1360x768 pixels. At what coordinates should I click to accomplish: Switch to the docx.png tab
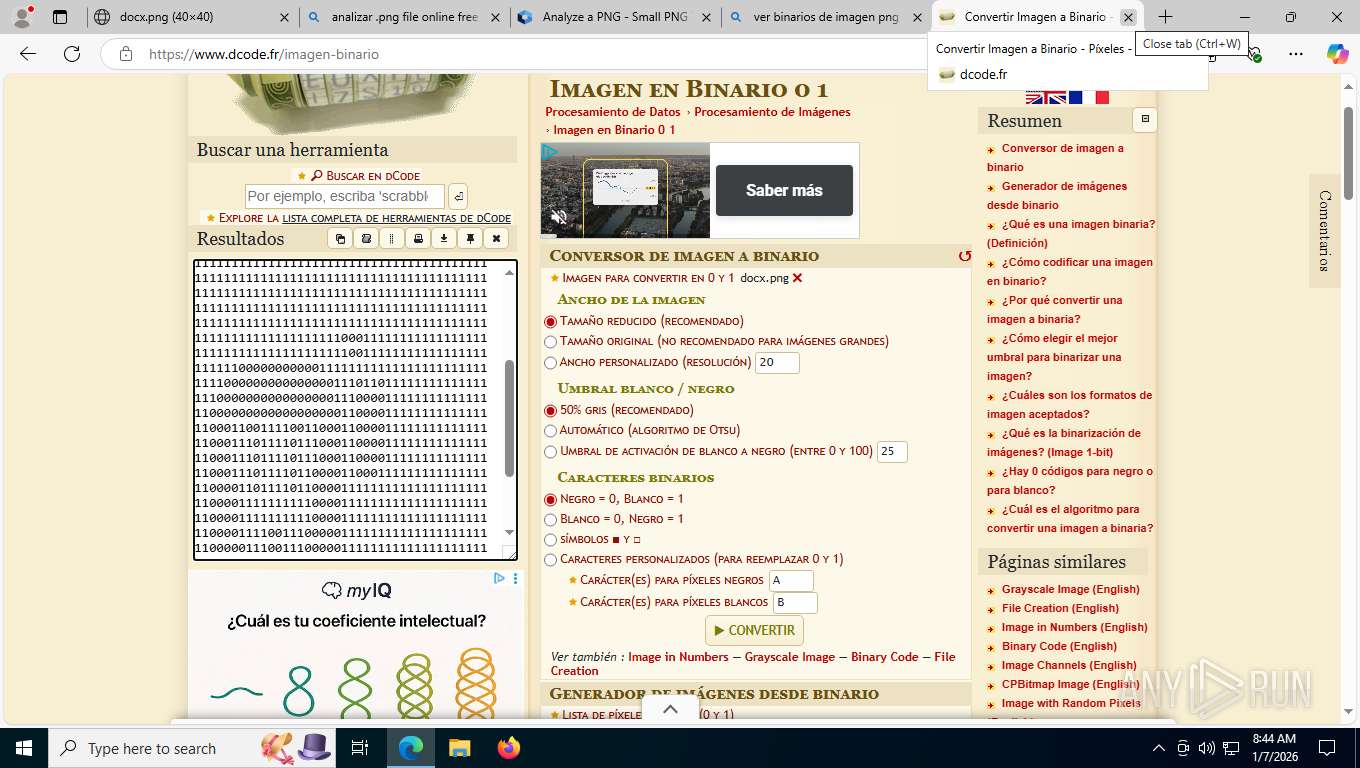pyautogui.click(x=191, y=17)
